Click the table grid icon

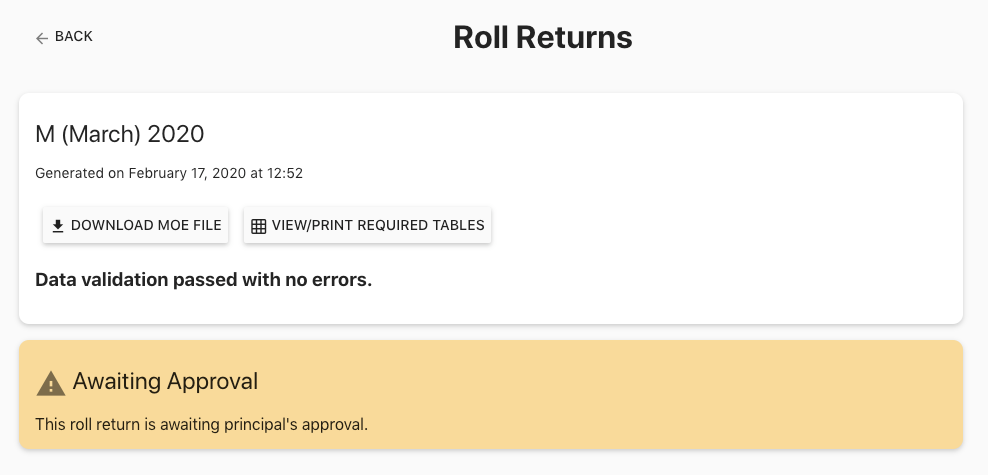258,226
